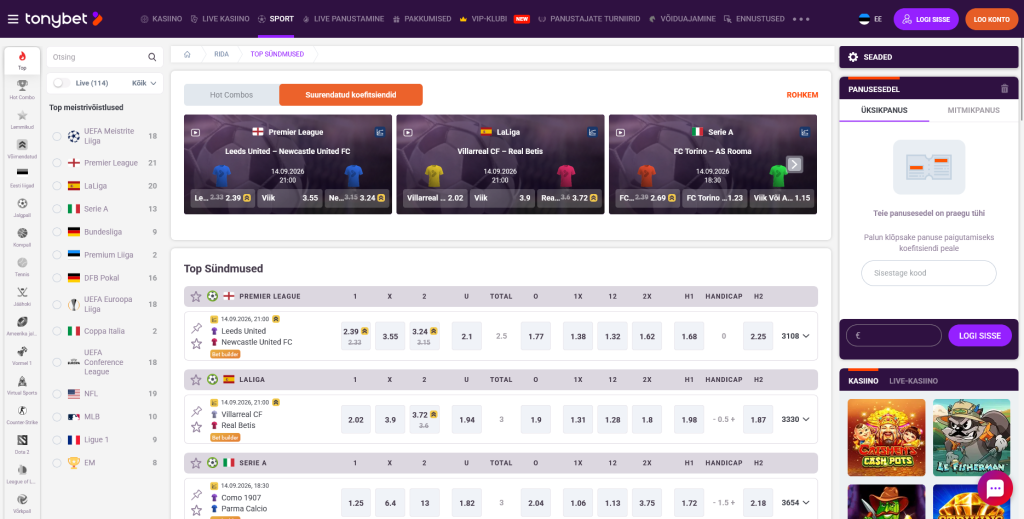Open Le Fisherman game thumbnail

point(971,437)
